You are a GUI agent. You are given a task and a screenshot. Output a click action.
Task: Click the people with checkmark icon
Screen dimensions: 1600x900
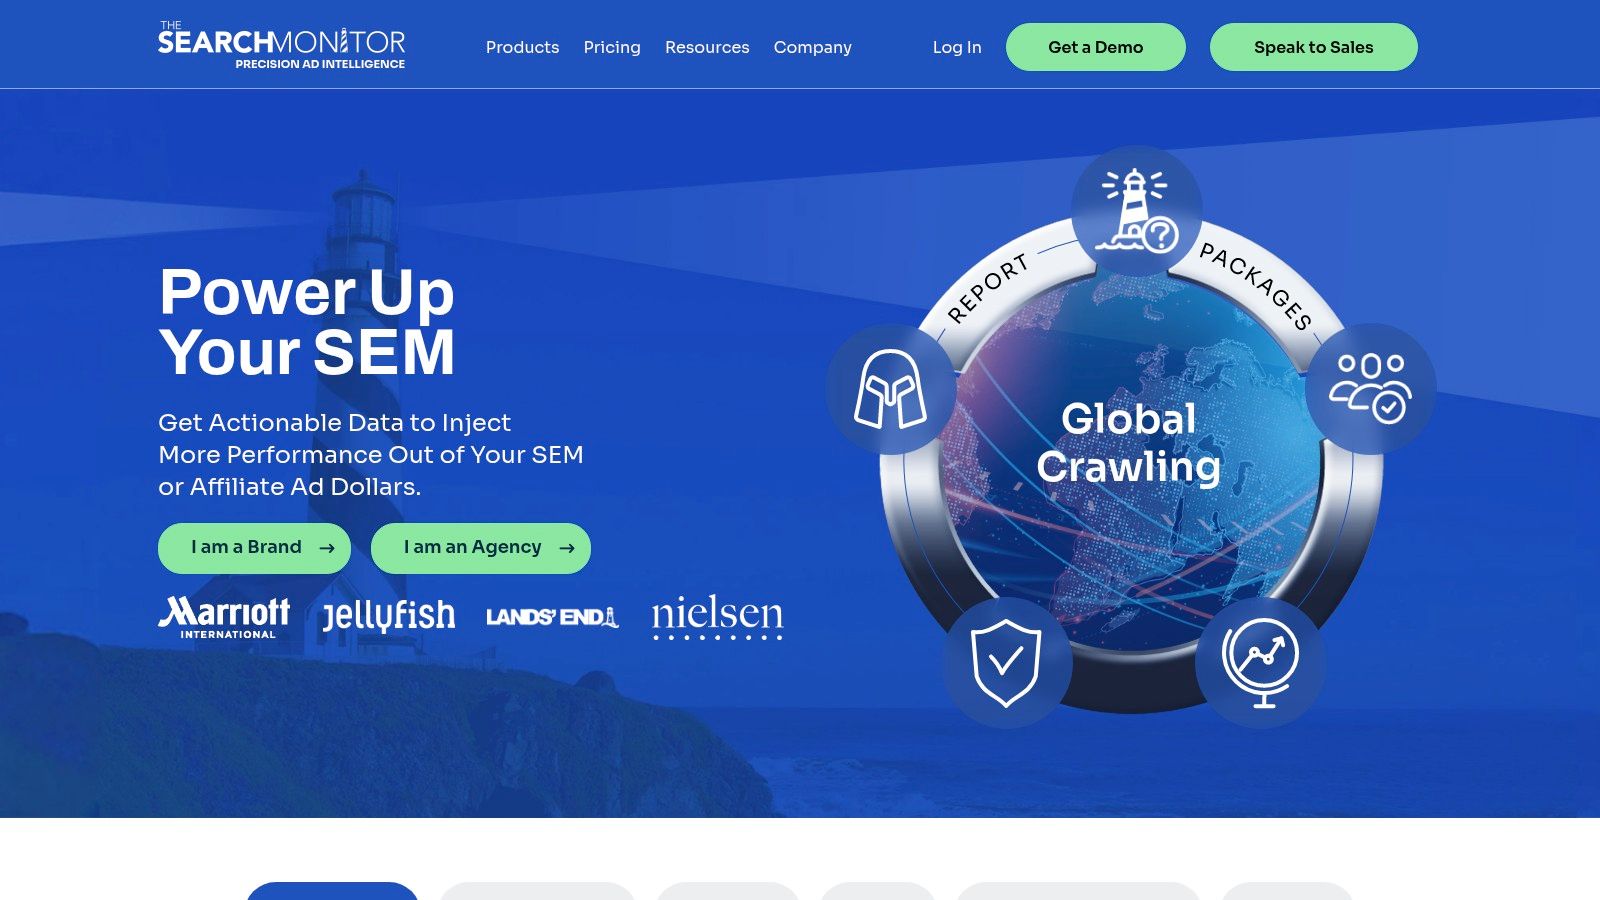[1370, 388]
